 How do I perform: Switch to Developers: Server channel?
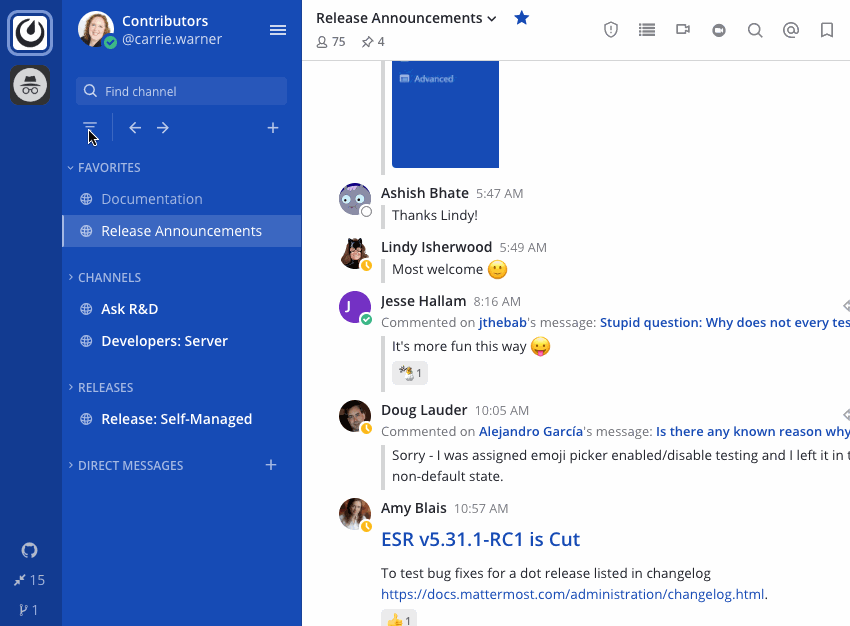pos(164,341)
